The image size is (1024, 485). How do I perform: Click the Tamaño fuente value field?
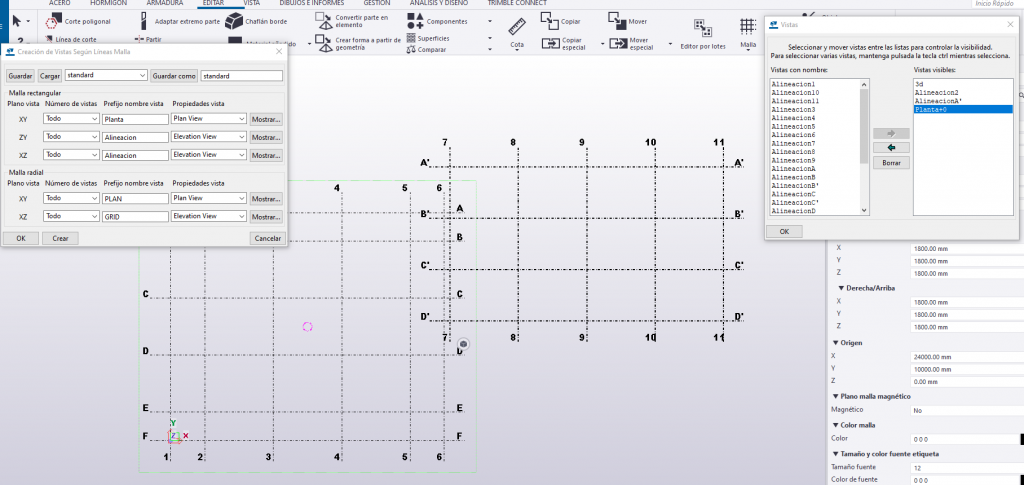click(x=965, y=467)
